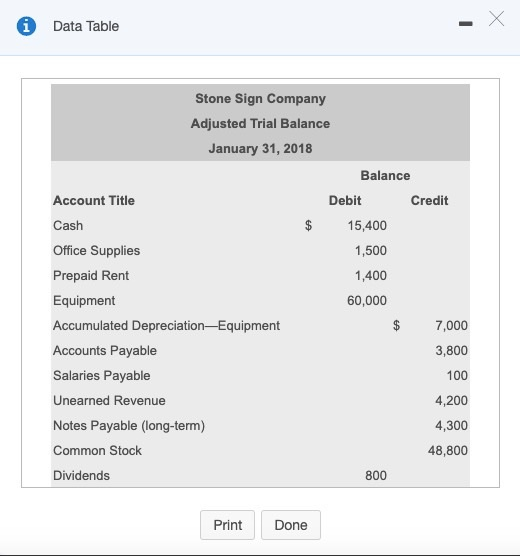This screenshot has height=556, width=520.
Task: Click the 'Account Title' header
Action: click(x=94, y=201)
